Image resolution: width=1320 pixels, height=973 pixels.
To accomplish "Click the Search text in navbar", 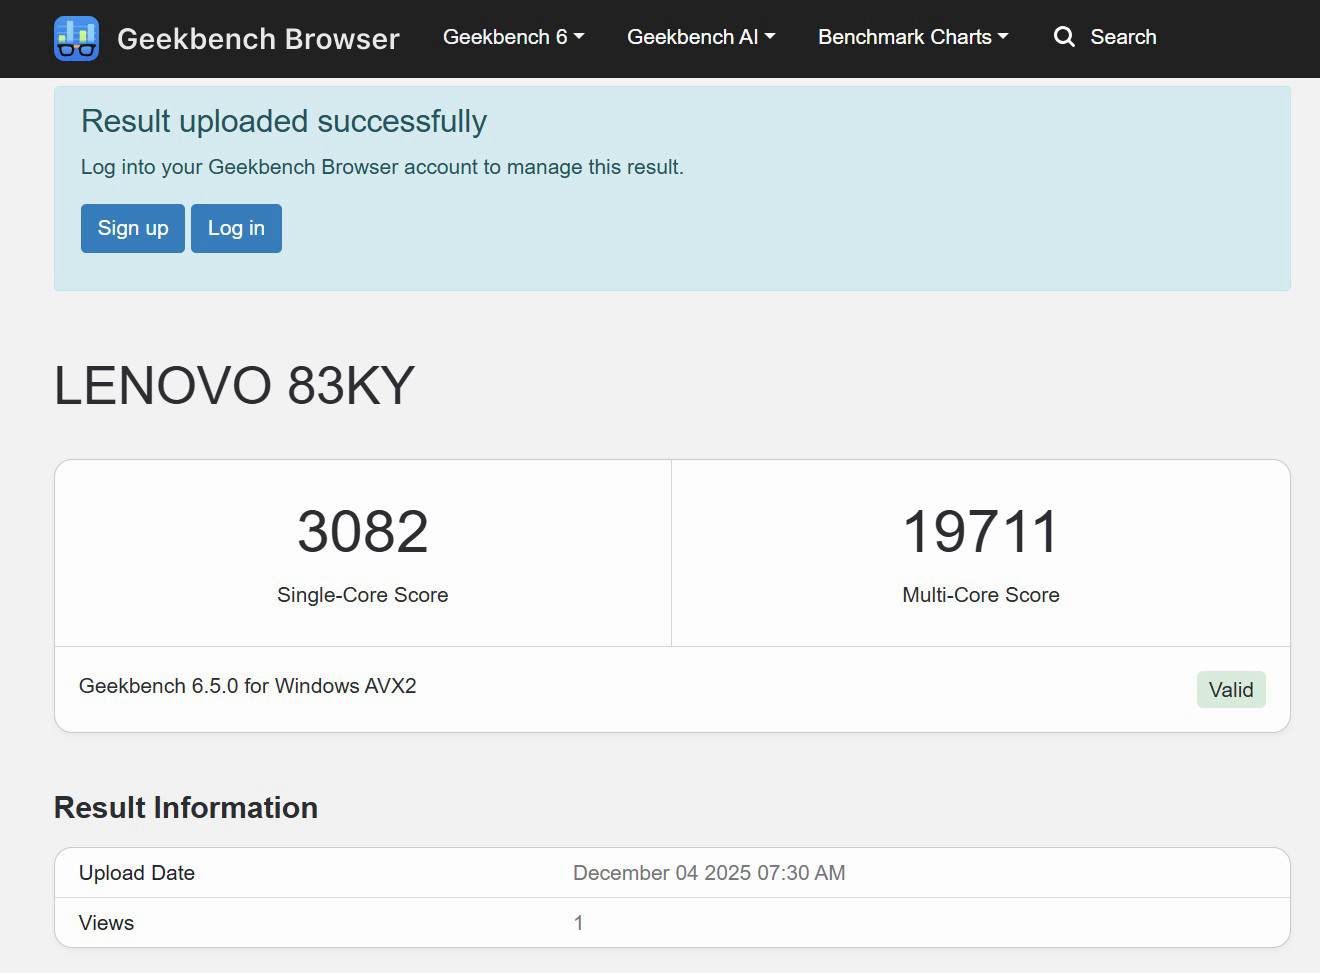I will [x=1123, y=37].
